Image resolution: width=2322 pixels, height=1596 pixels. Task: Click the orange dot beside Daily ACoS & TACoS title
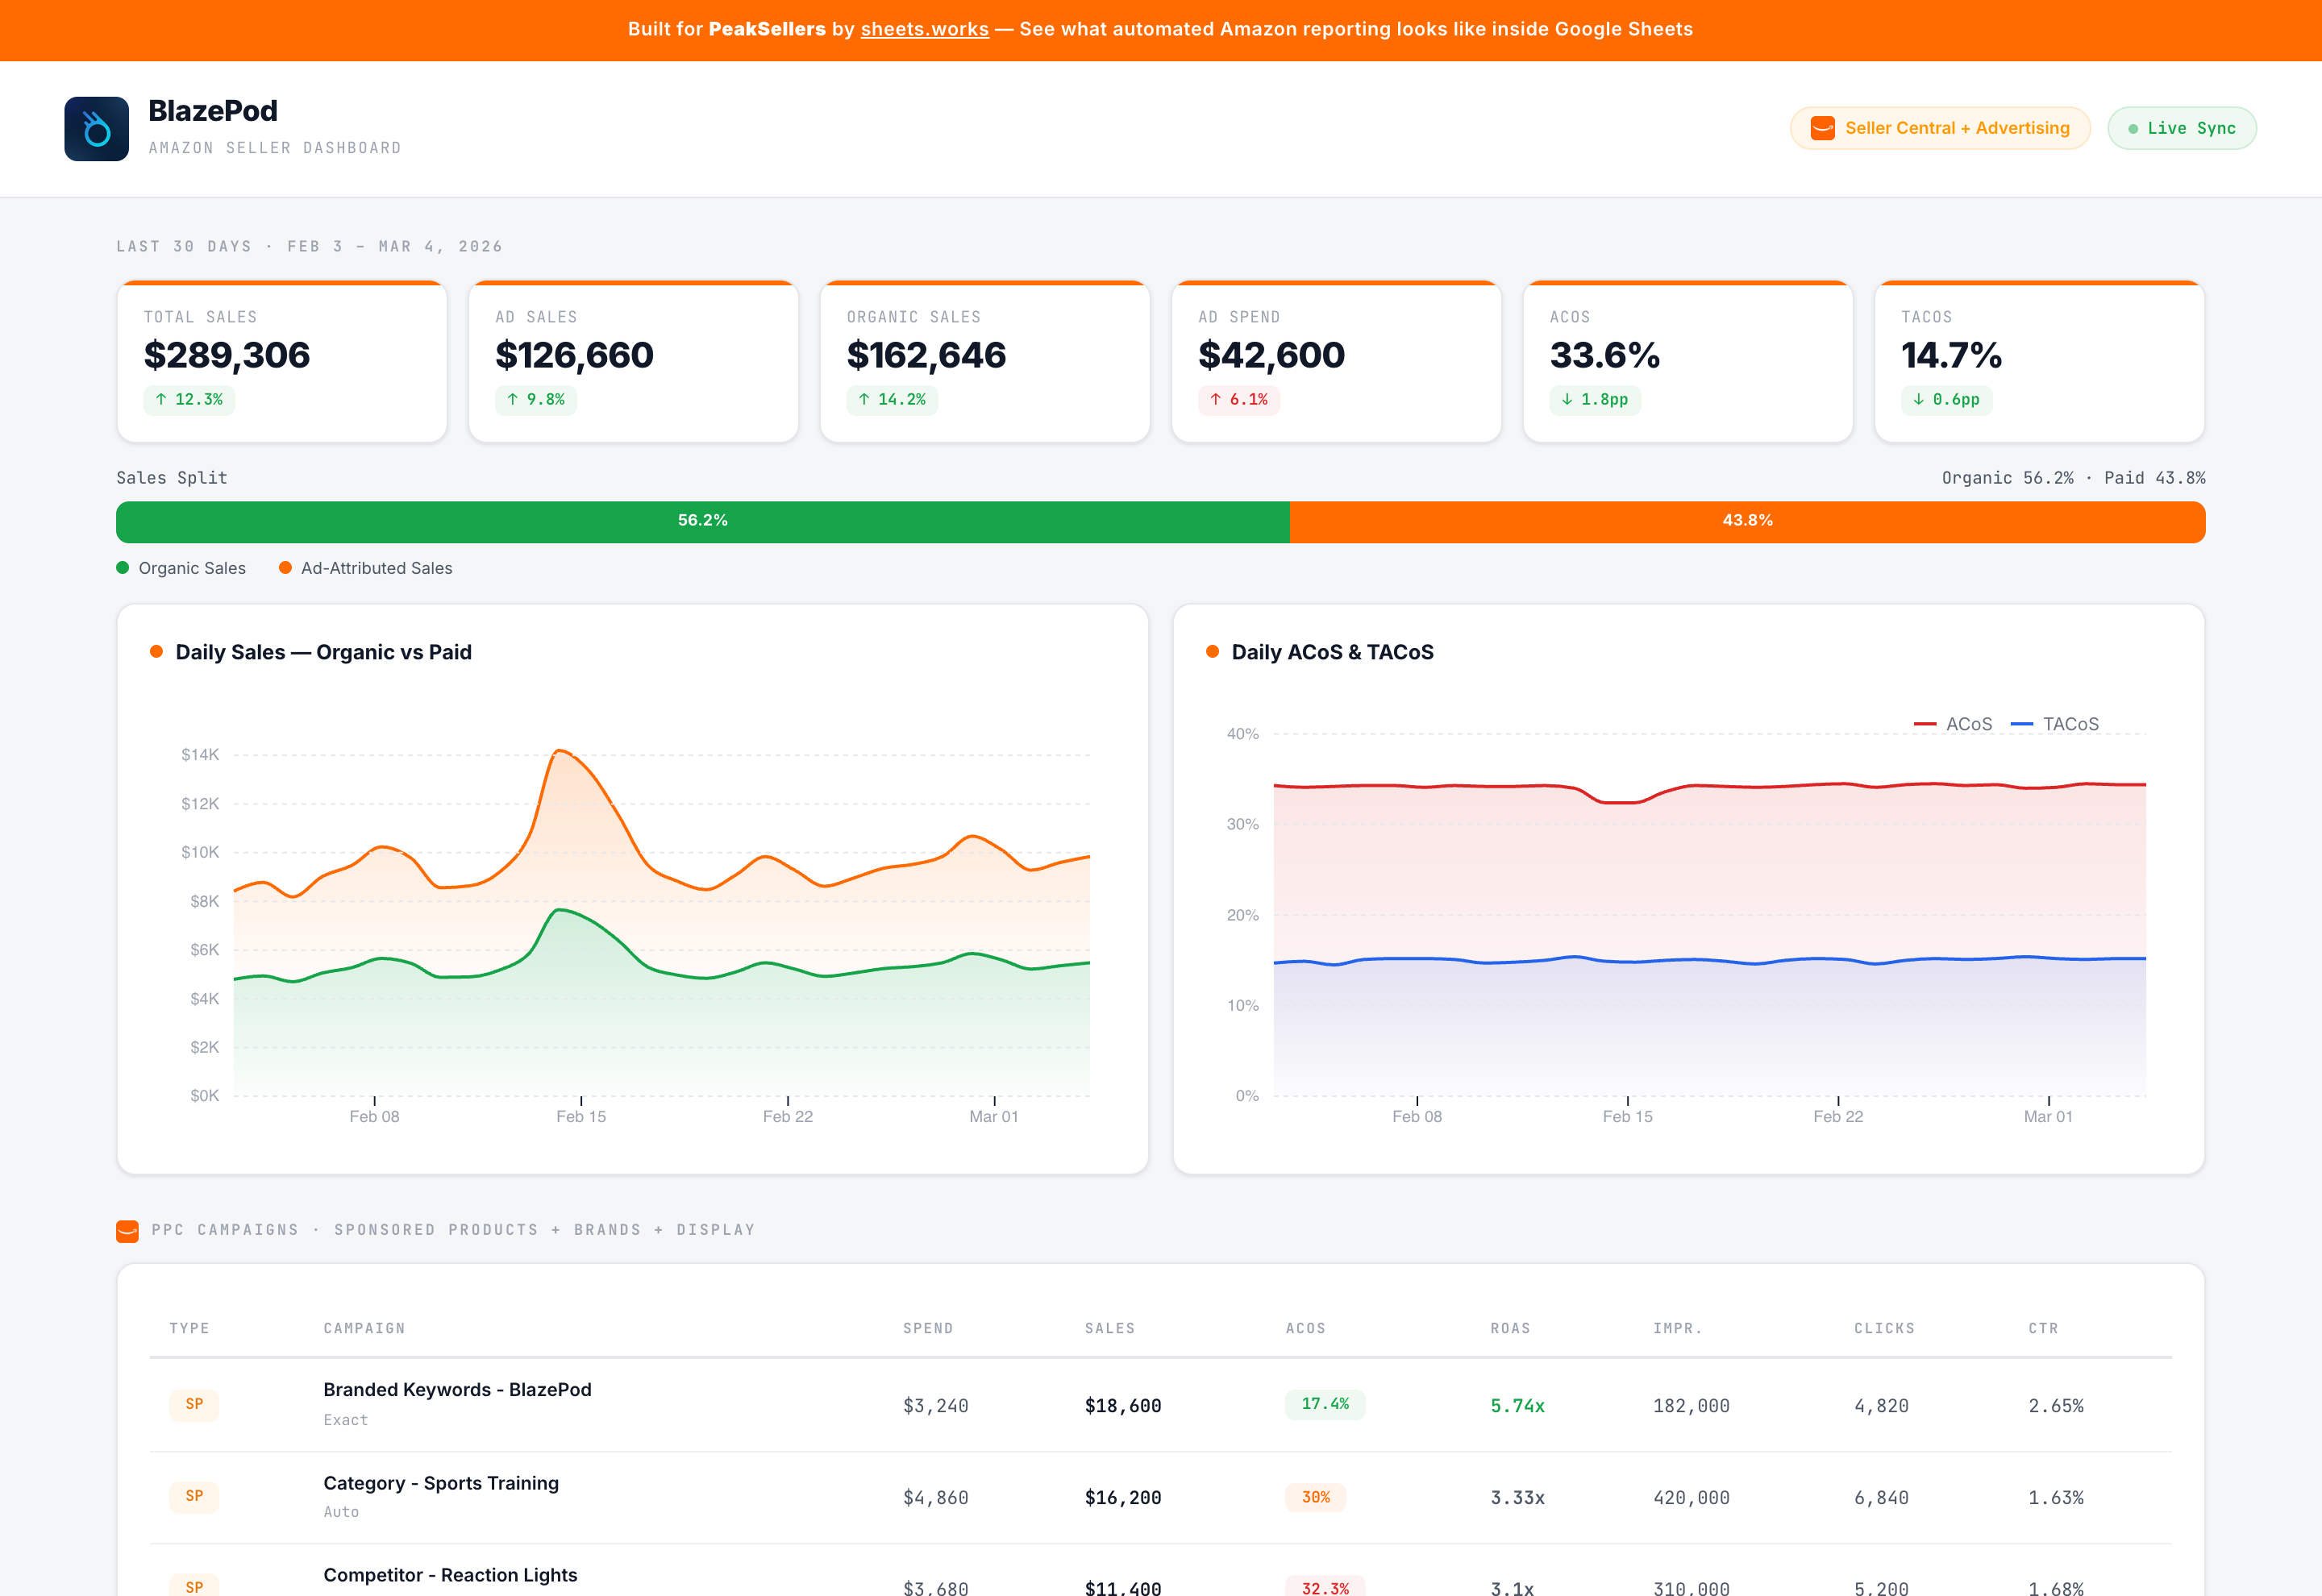click(1212, 652)
